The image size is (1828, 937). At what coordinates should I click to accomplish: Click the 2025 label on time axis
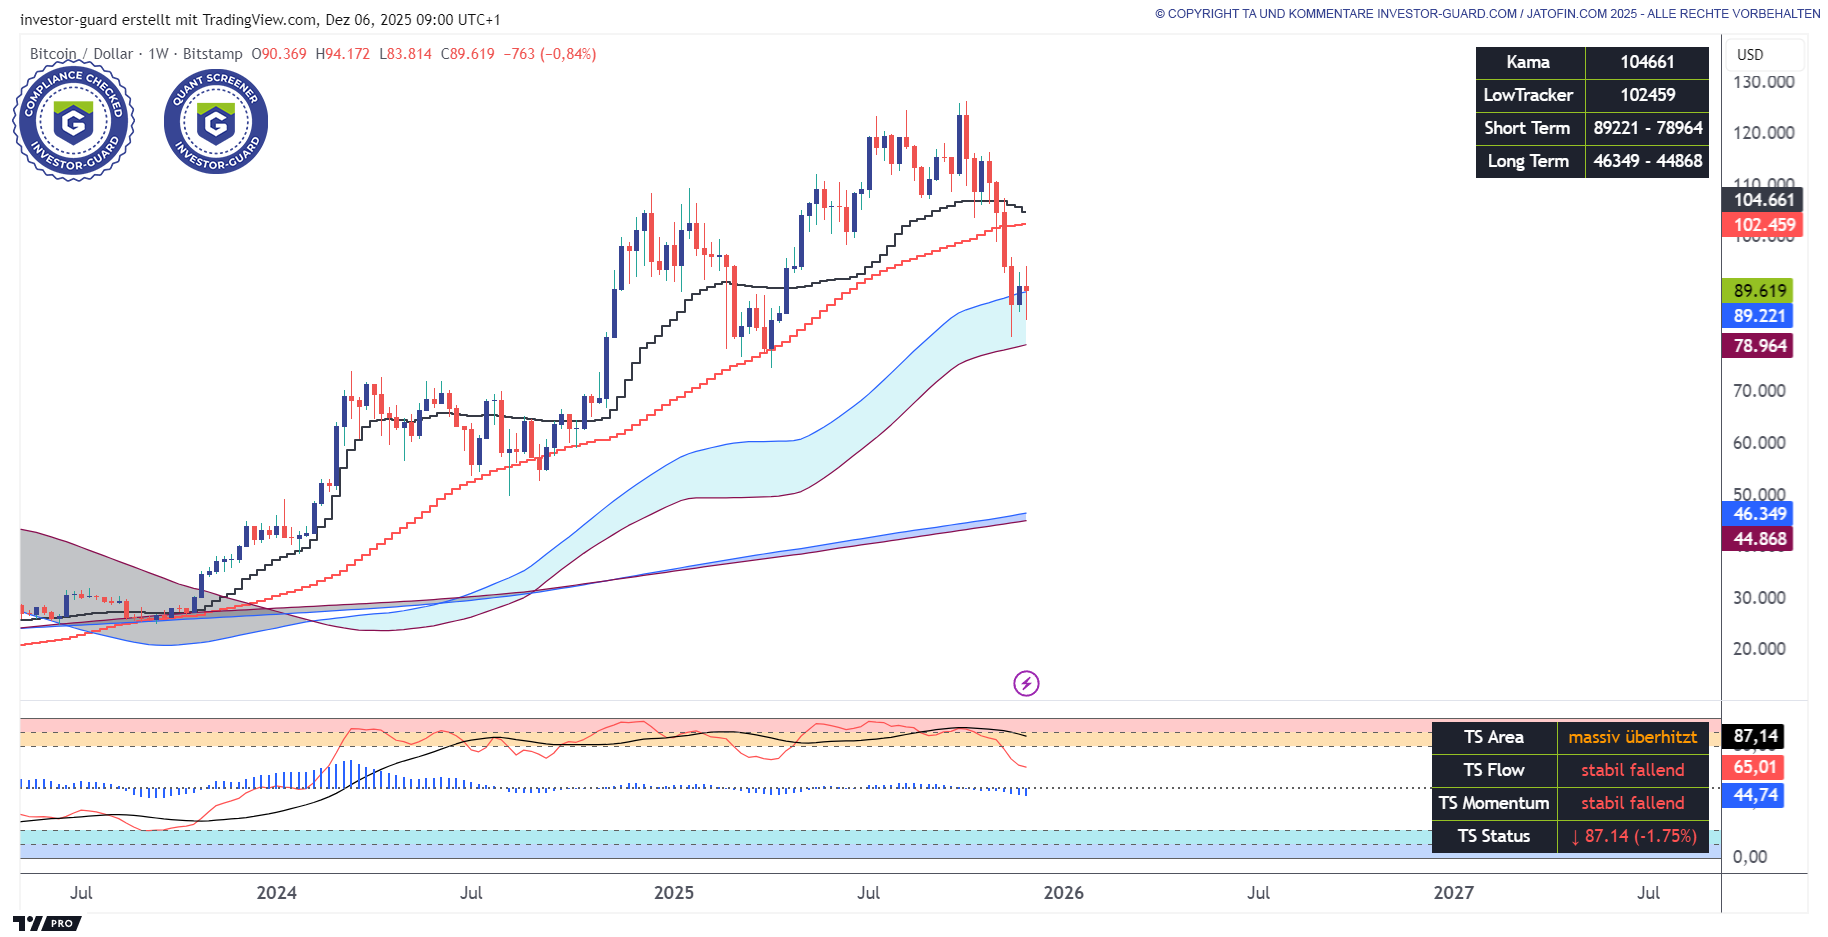tap(673, 893)
